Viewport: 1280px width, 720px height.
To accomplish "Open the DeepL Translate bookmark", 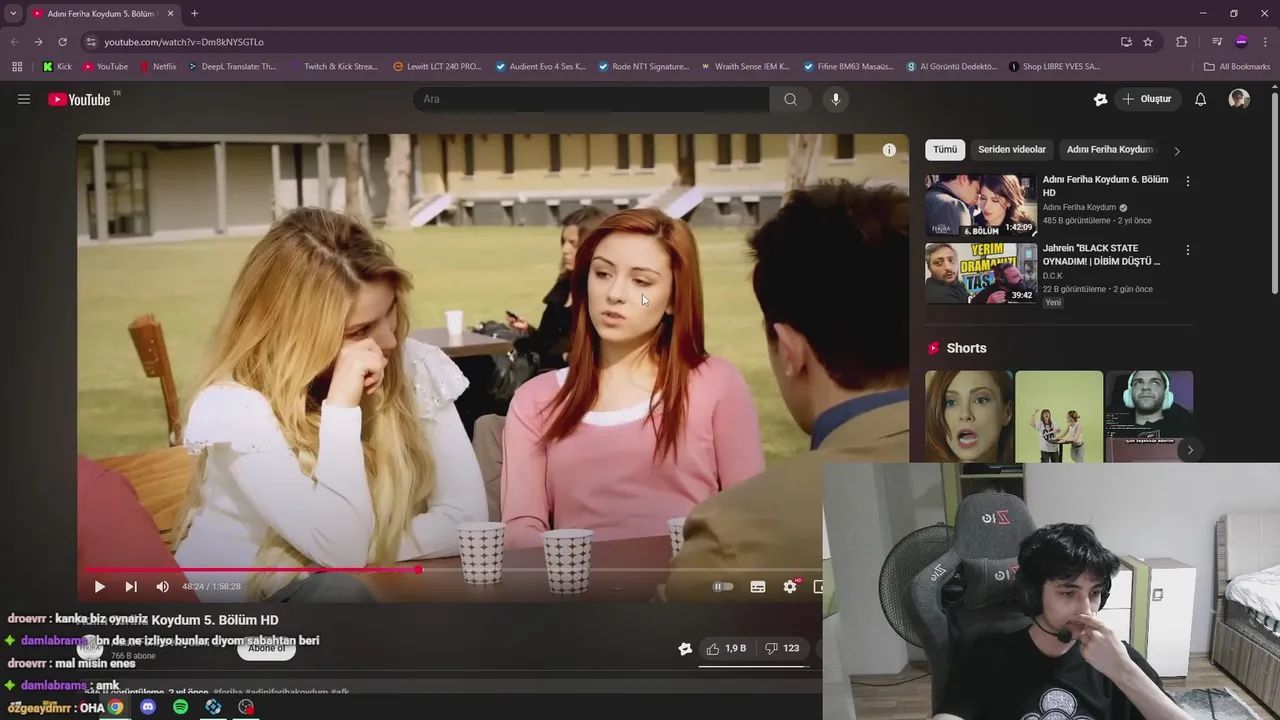I will coord(232,67).
